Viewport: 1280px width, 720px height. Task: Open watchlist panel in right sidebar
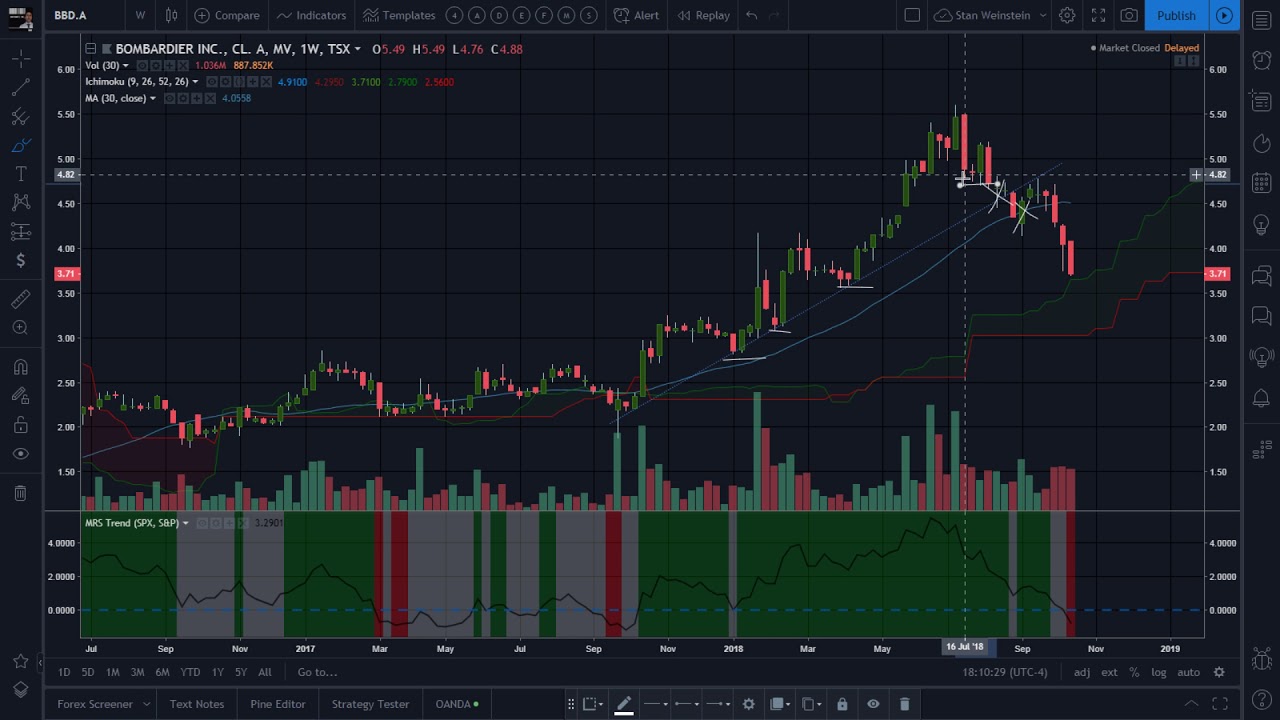(1261, 19)
